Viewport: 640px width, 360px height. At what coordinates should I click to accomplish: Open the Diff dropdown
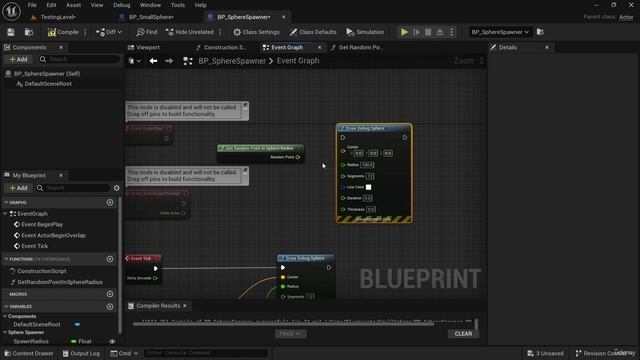tap(109, 32)
